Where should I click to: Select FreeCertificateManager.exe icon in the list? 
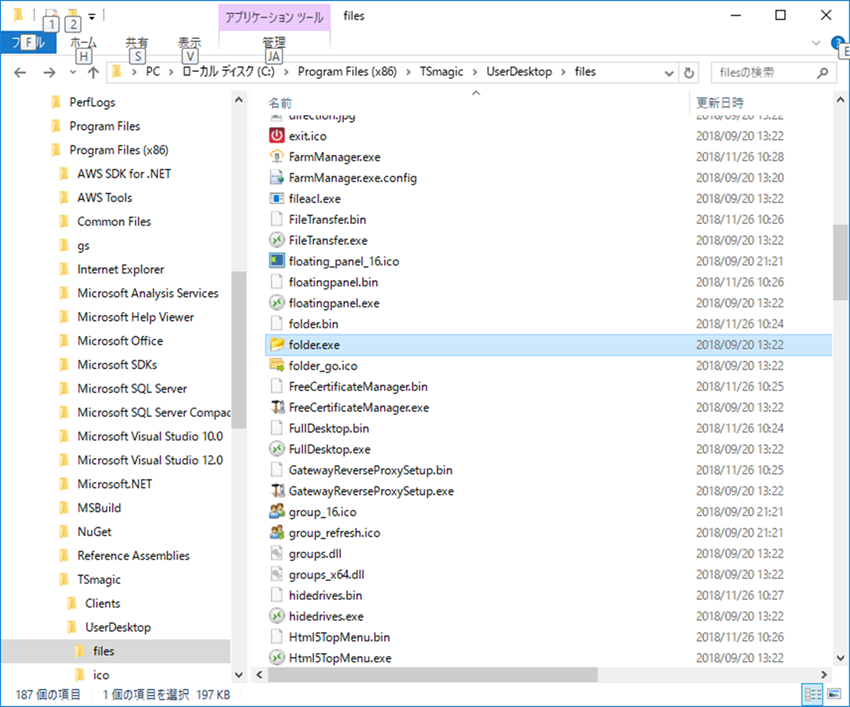click(x=277, y=408)
